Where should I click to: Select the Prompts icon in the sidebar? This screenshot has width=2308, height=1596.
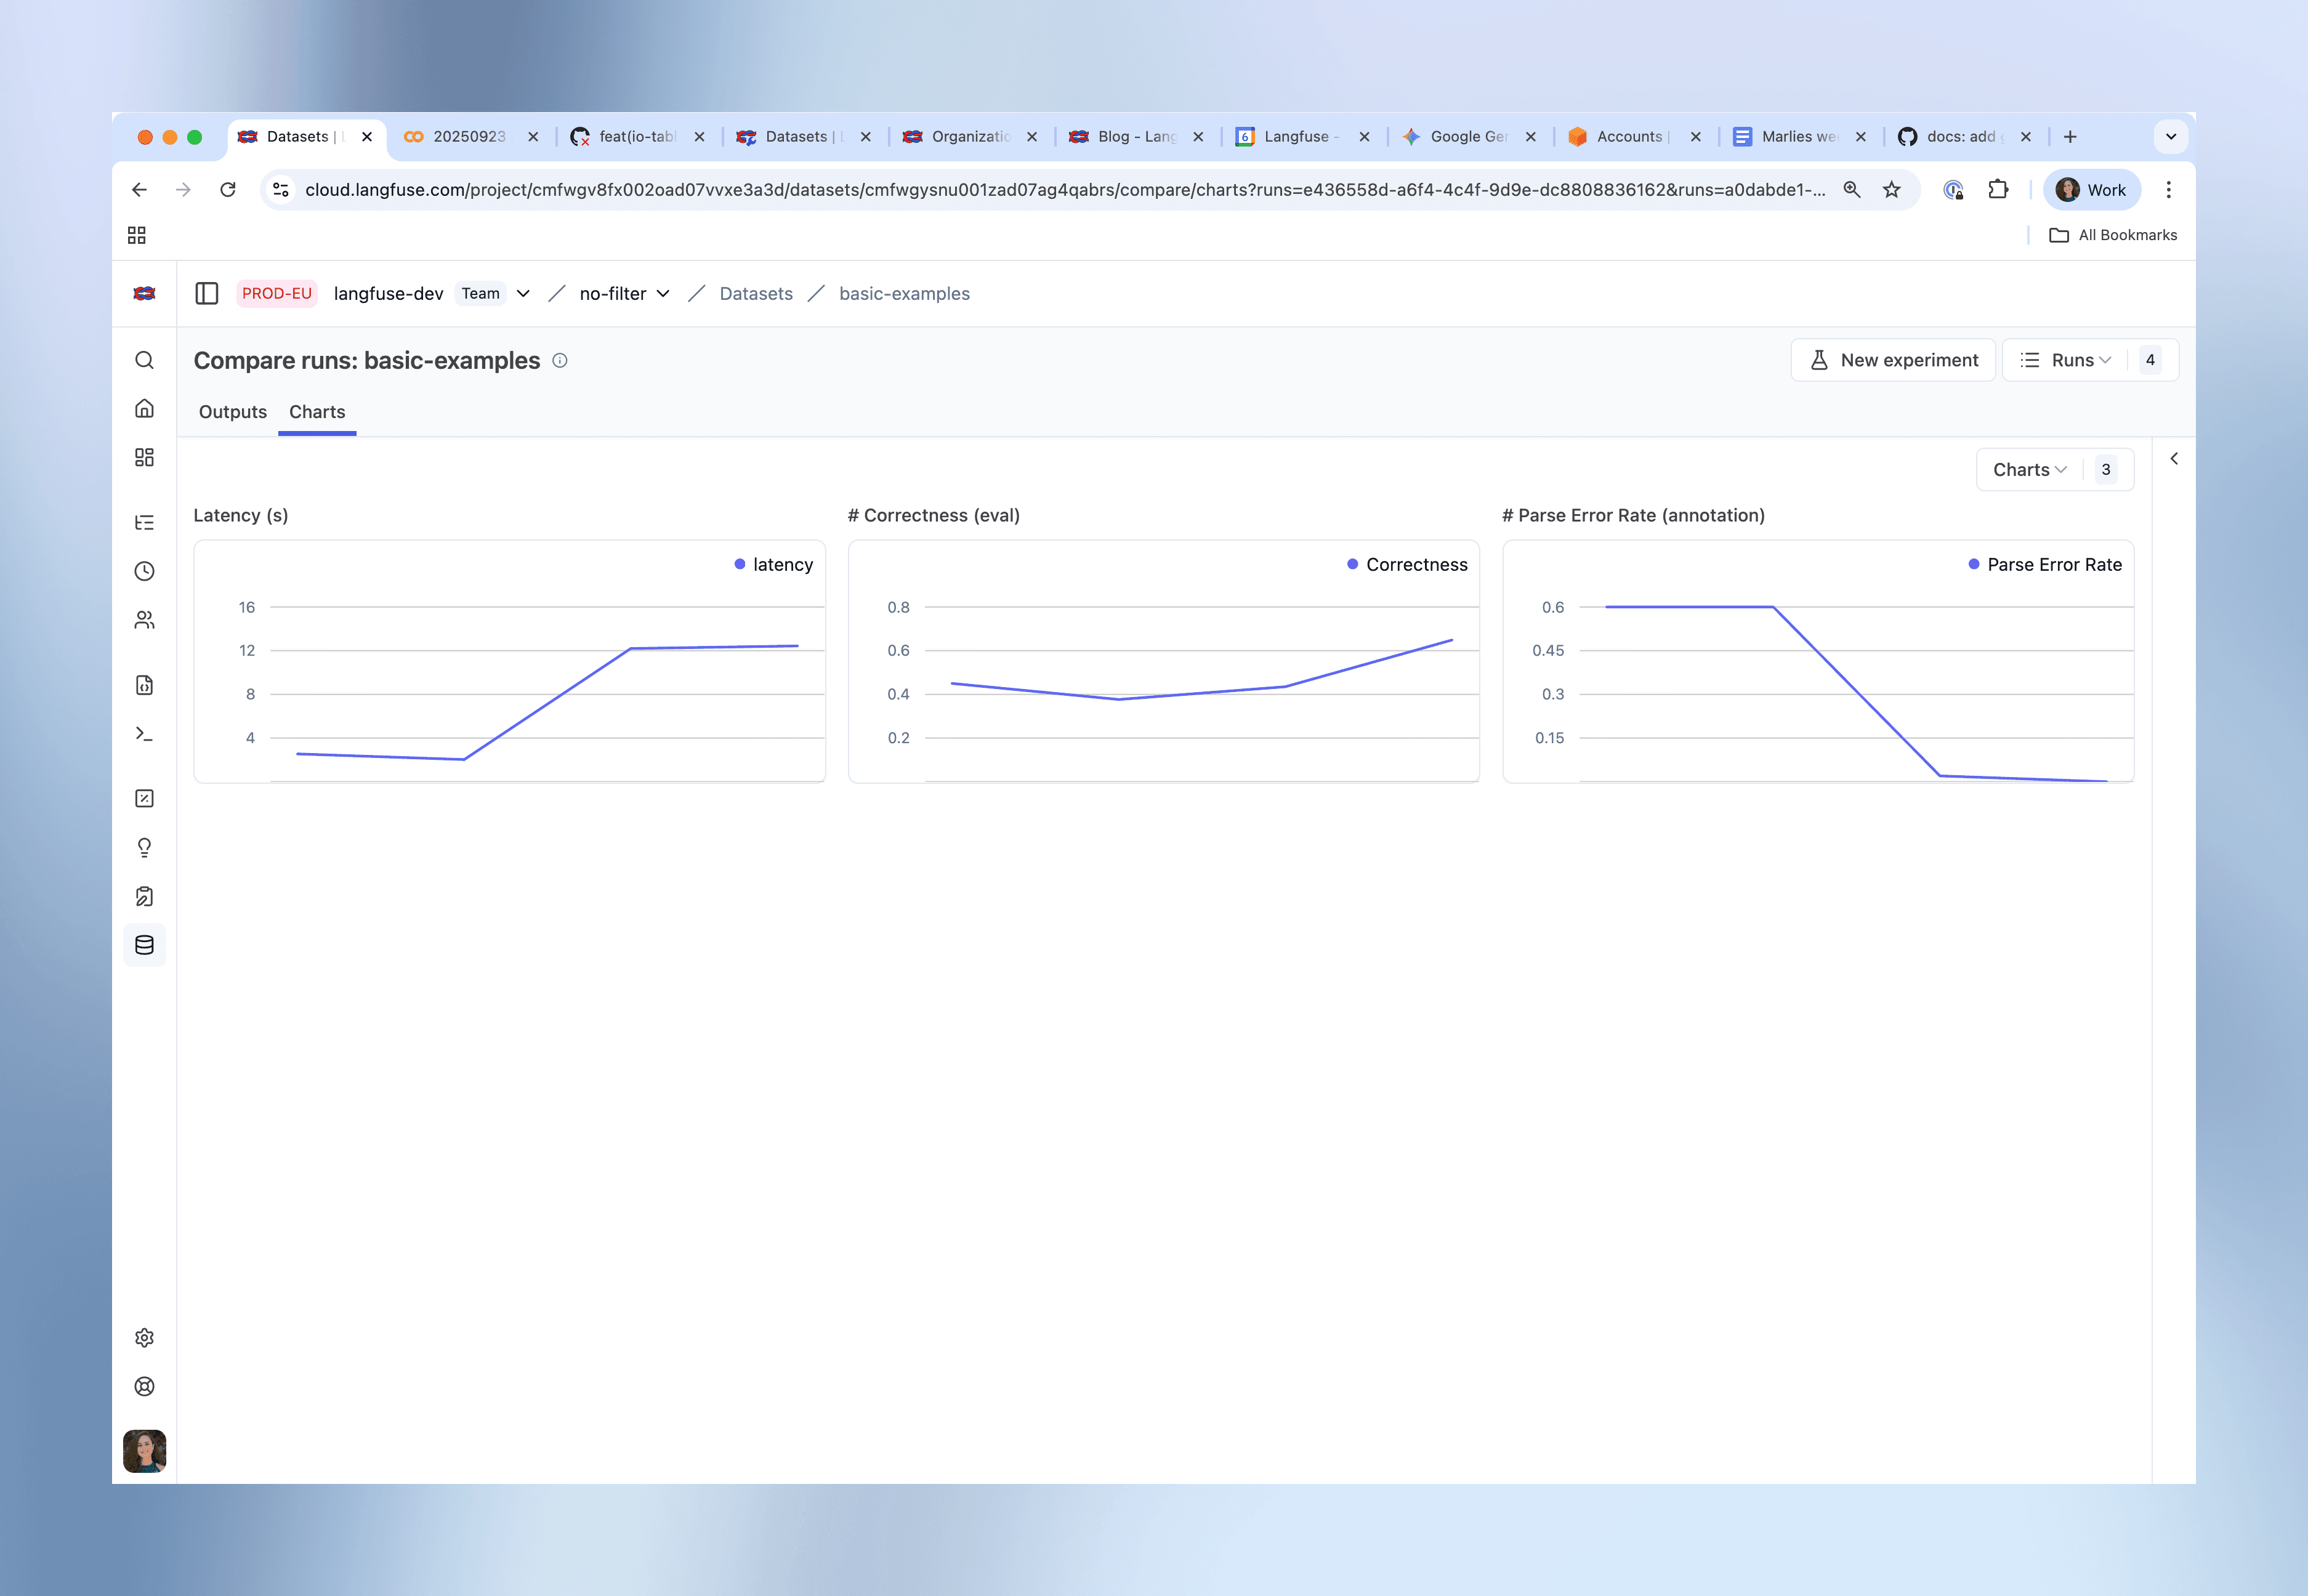(x=145, y=684)
